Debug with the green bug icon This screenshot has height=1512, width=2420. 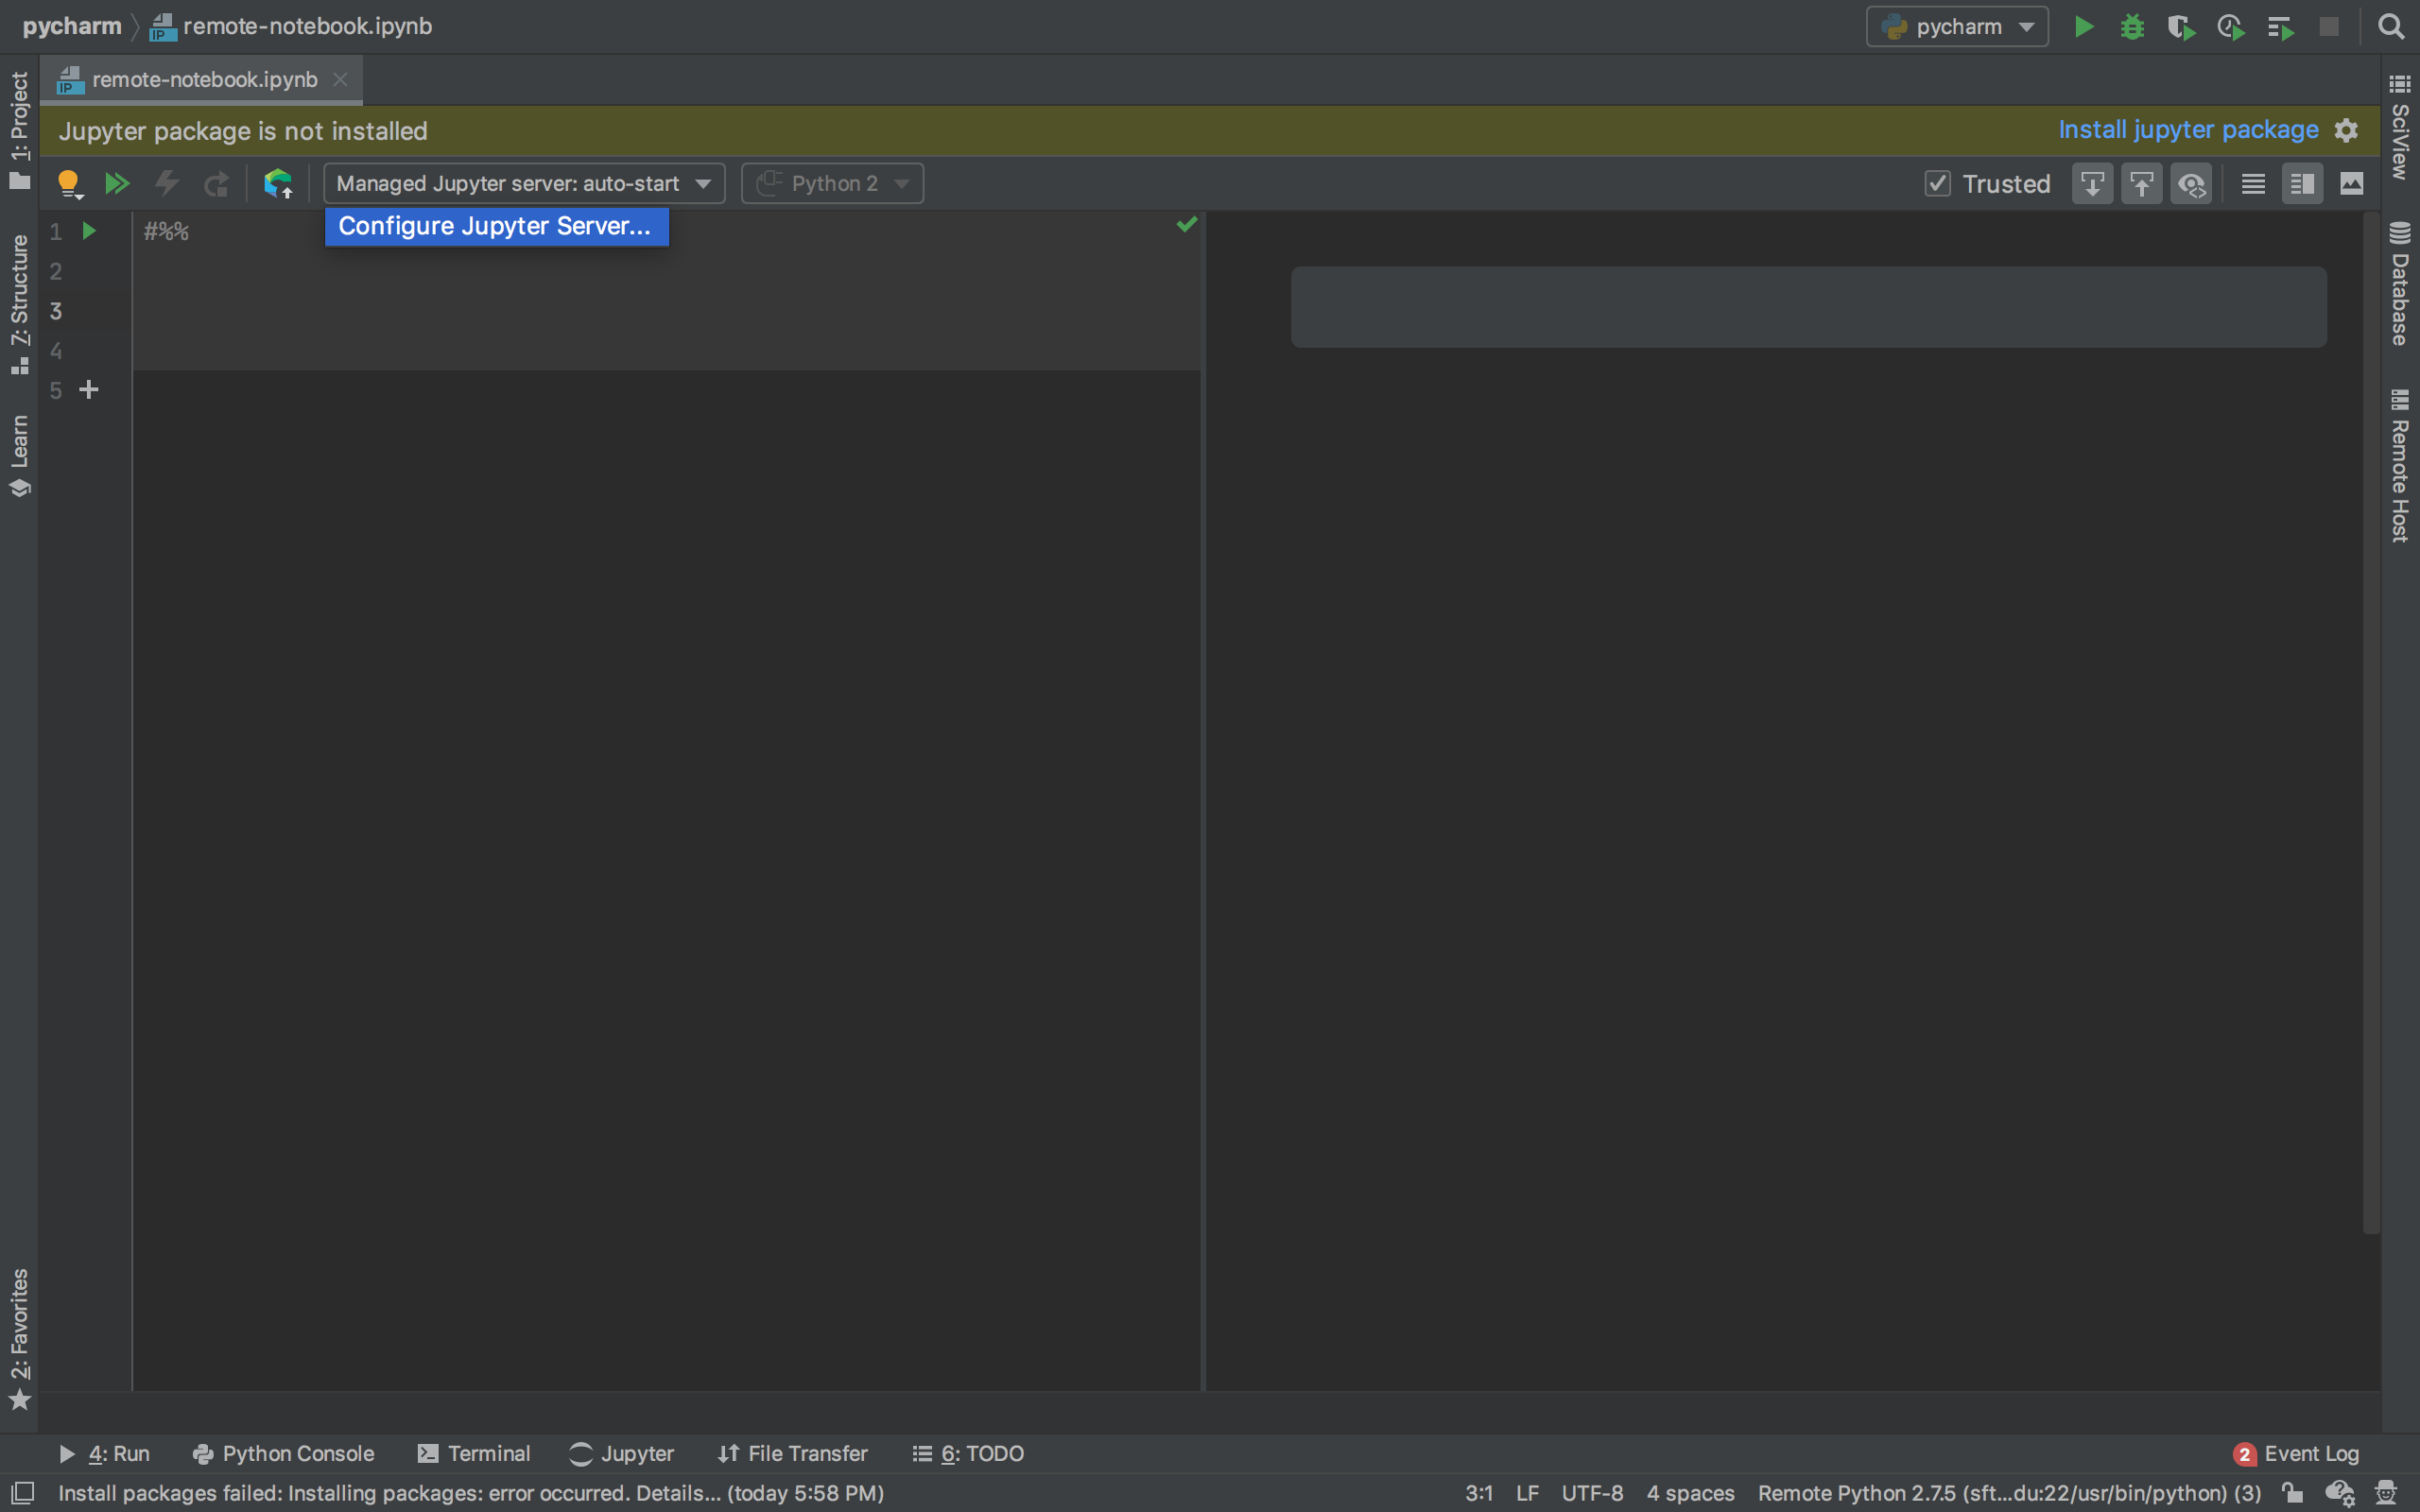pos(2132,26)
